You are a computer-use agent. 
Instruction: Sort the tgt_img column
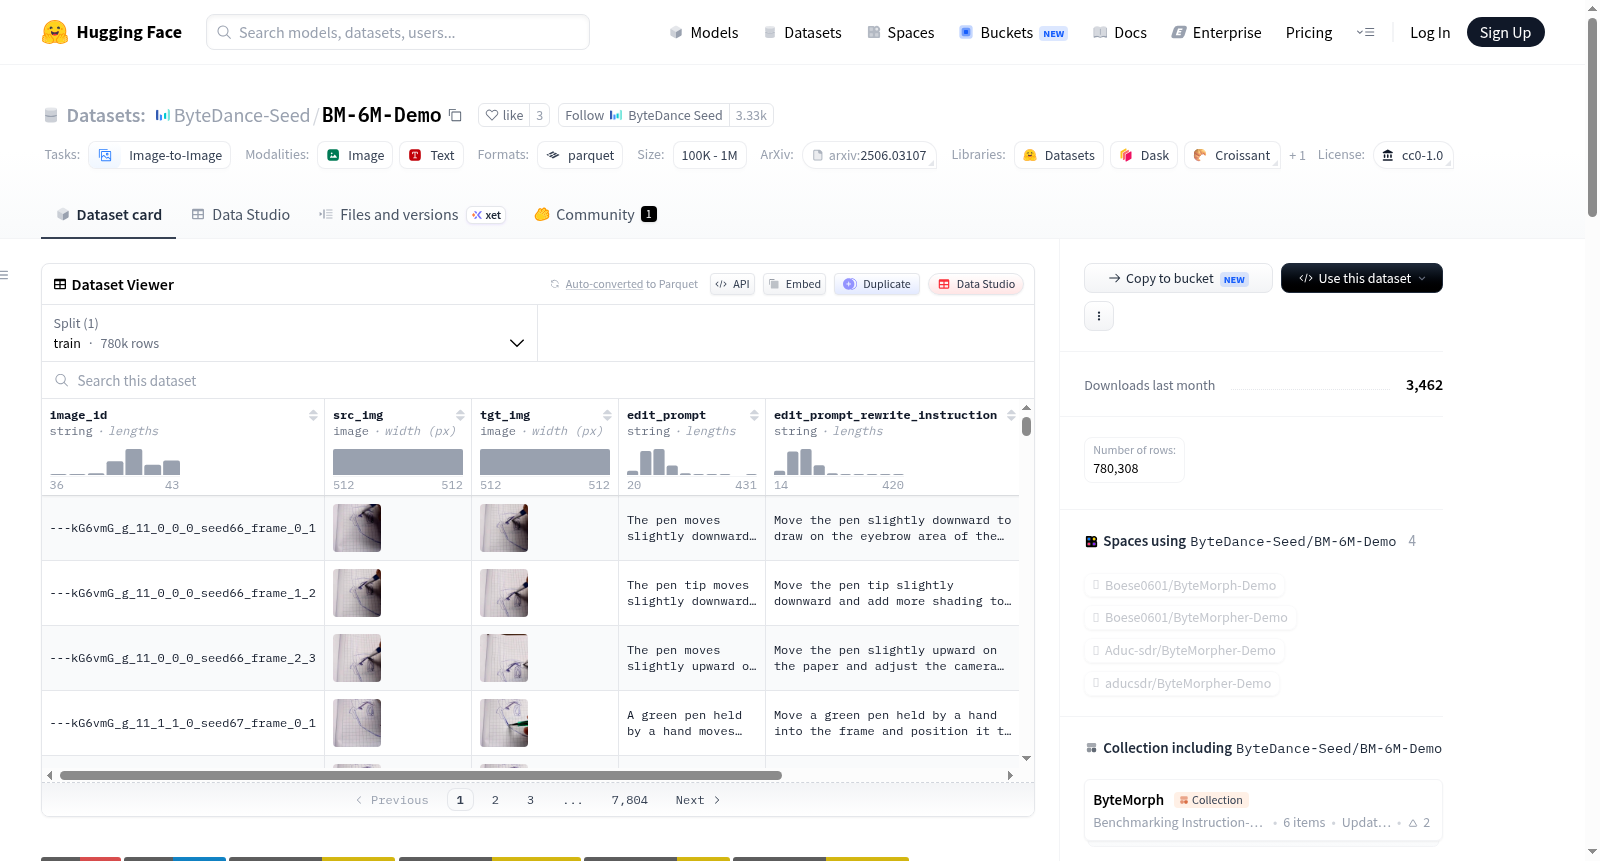coord(607,415)
